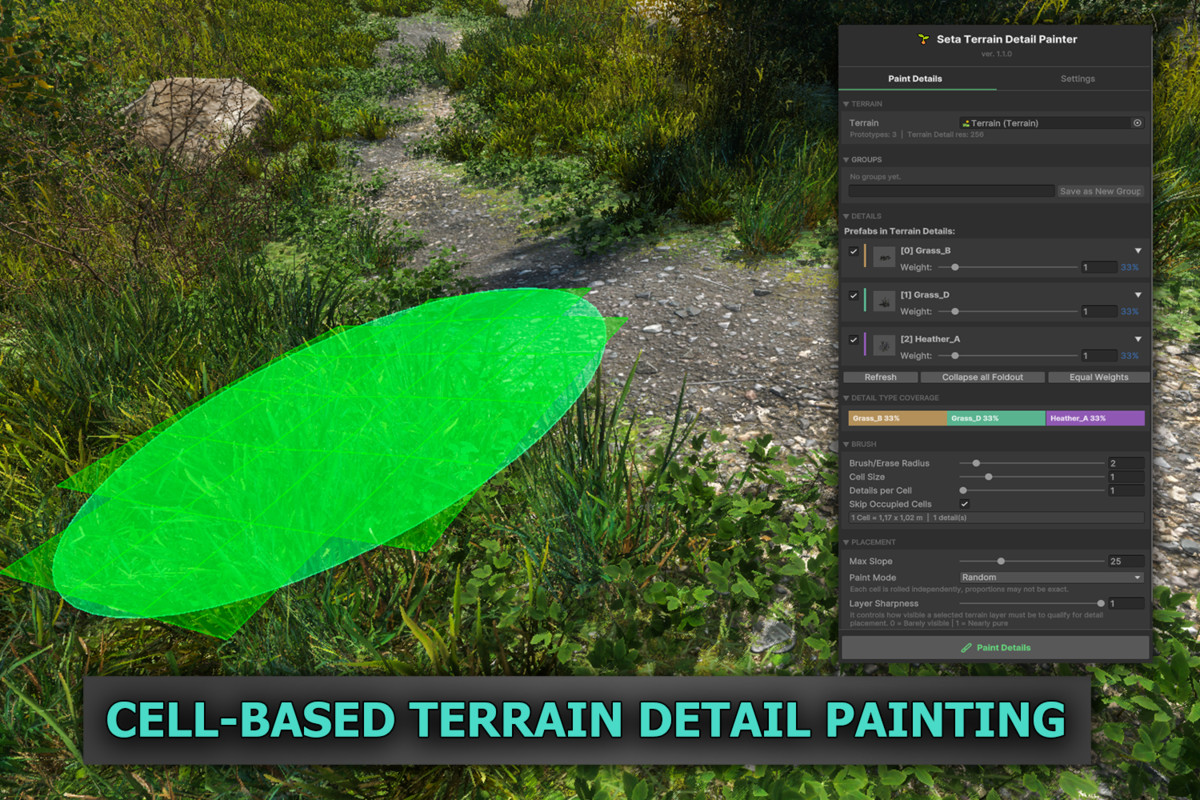Click the Equal Weights button
The height and width of the screenshot is (800, 1200).
coord(1098,377)
